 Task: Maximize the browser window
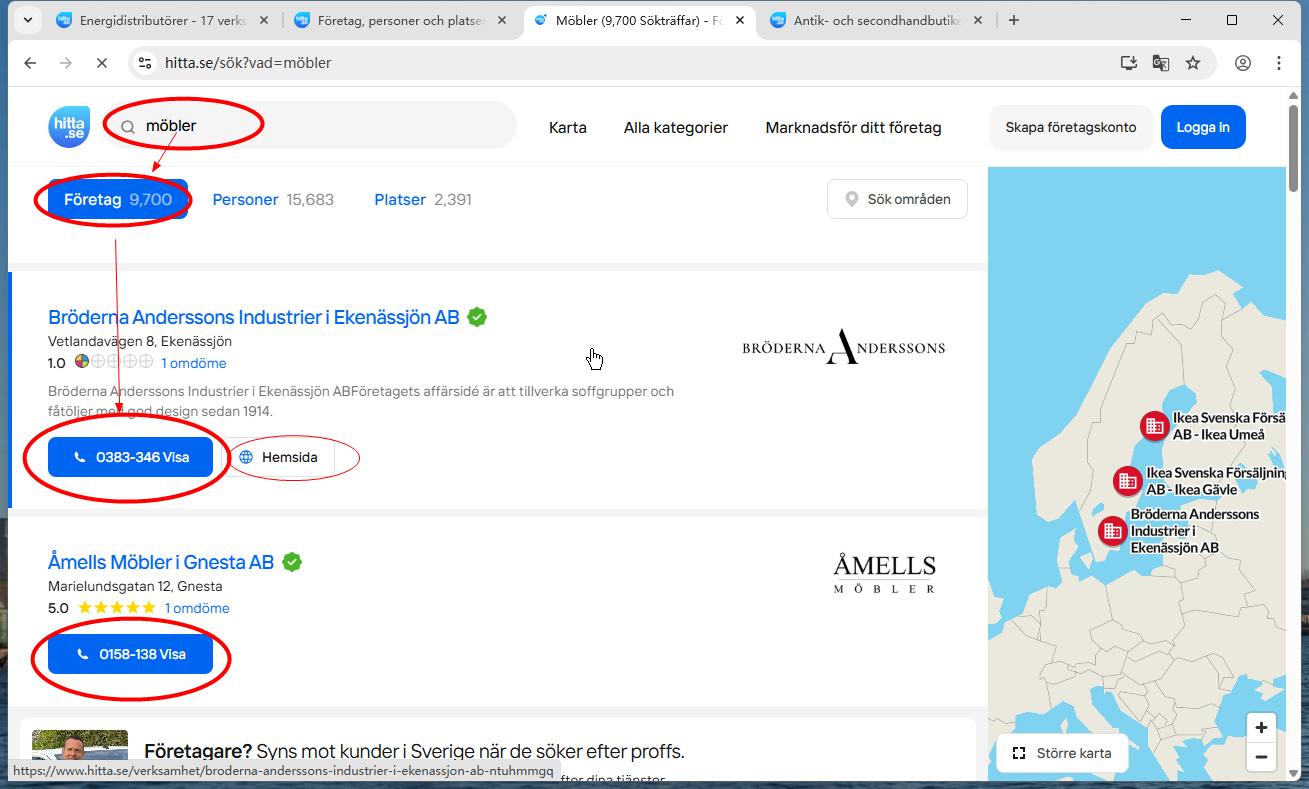[x=1232, y=20]
